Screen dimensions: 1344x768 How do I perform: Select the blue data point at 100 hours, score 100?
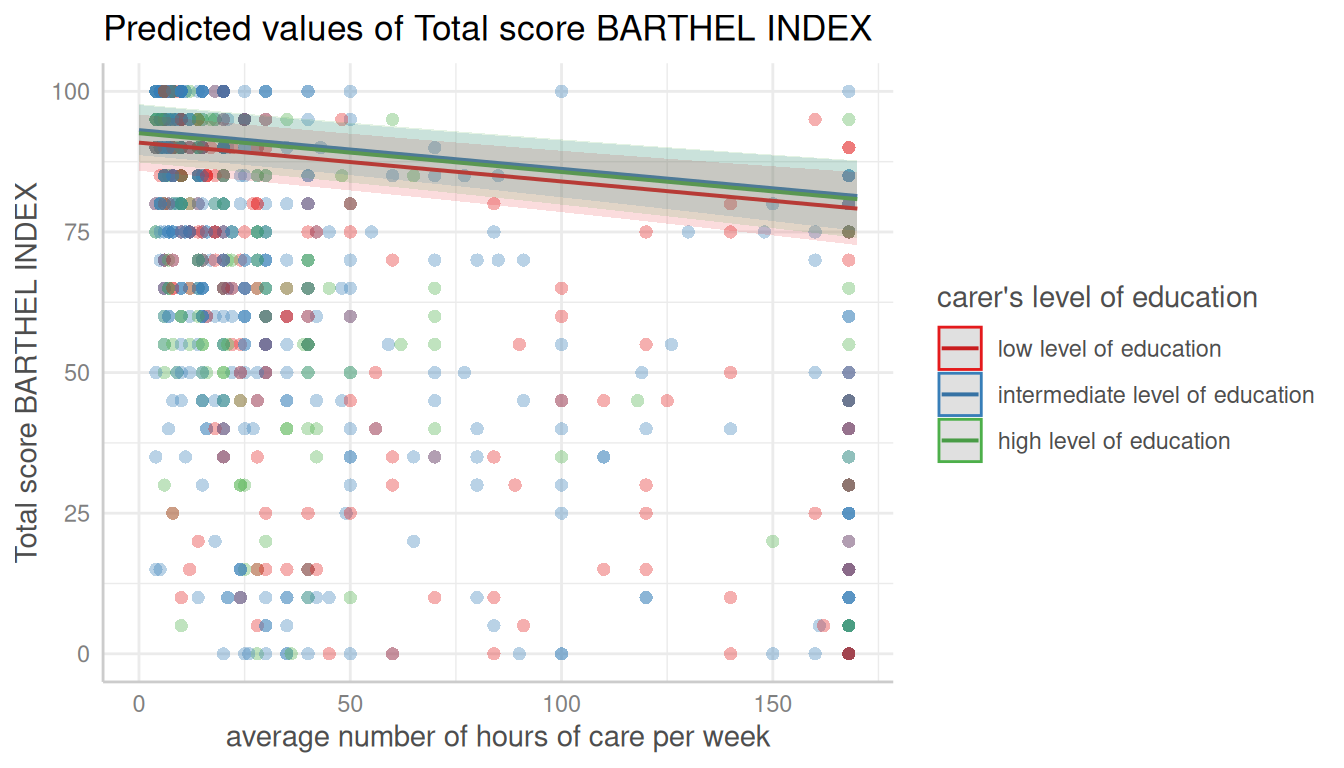561,91
